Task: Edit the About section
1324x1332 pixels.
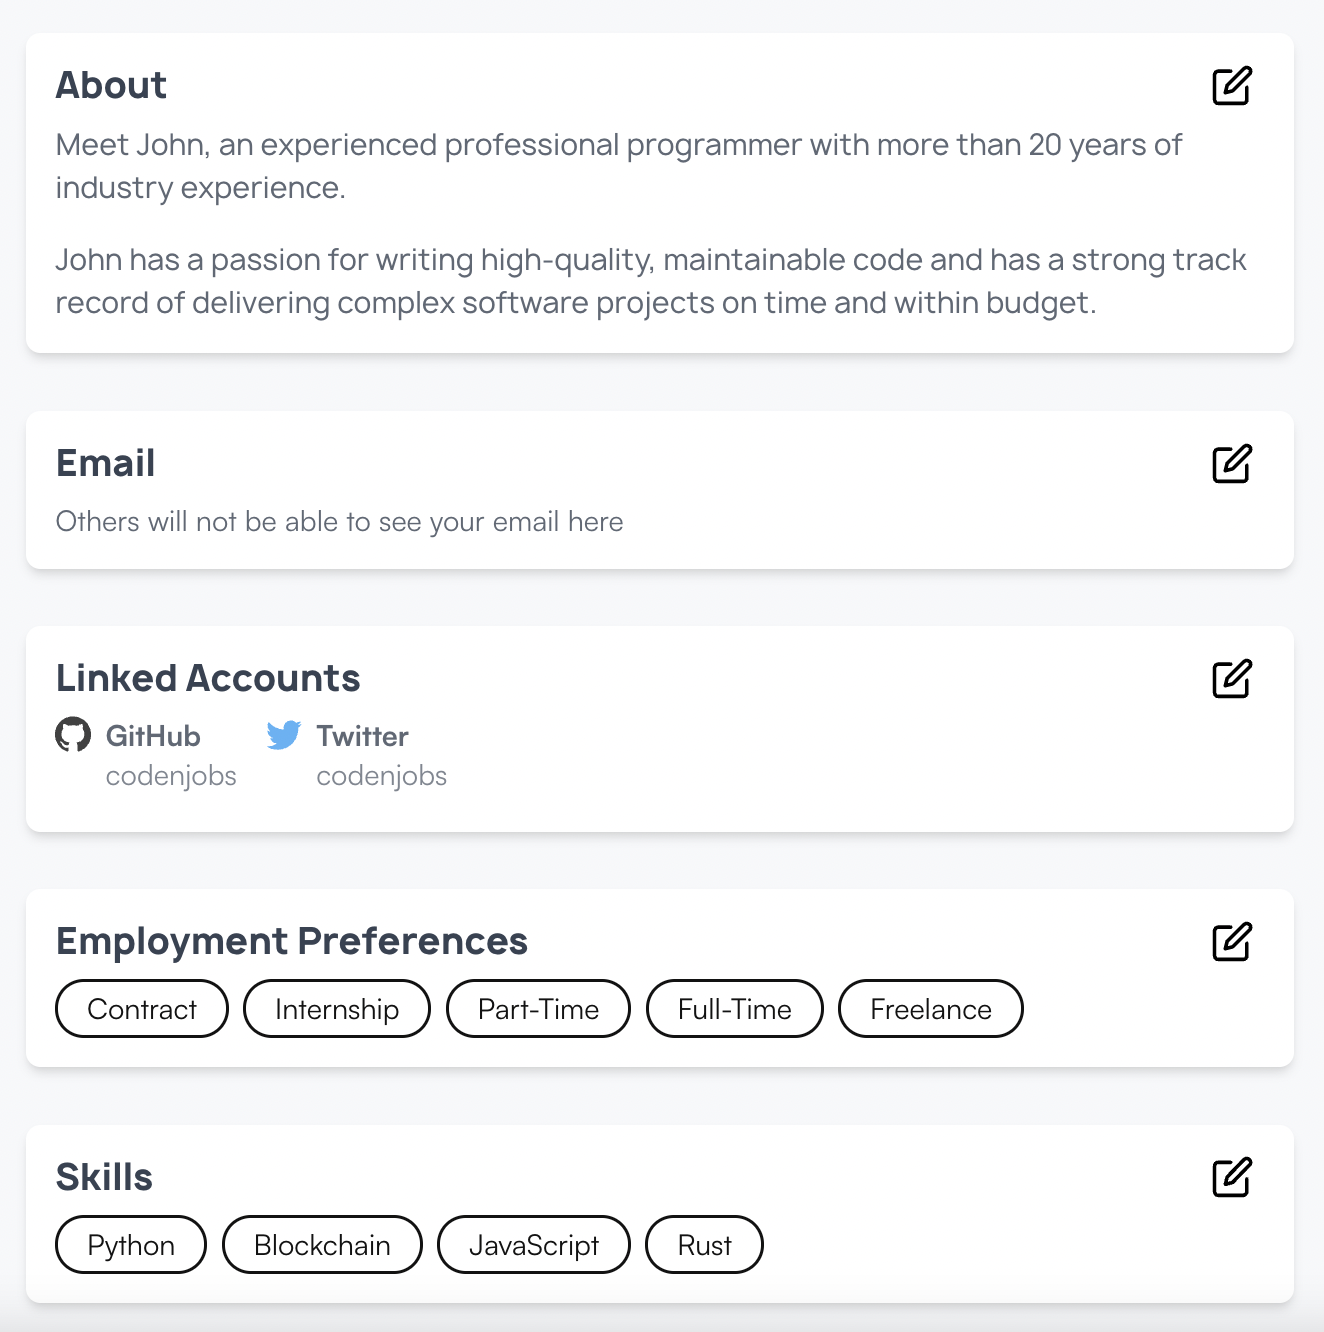Action: pos(1232,86)
